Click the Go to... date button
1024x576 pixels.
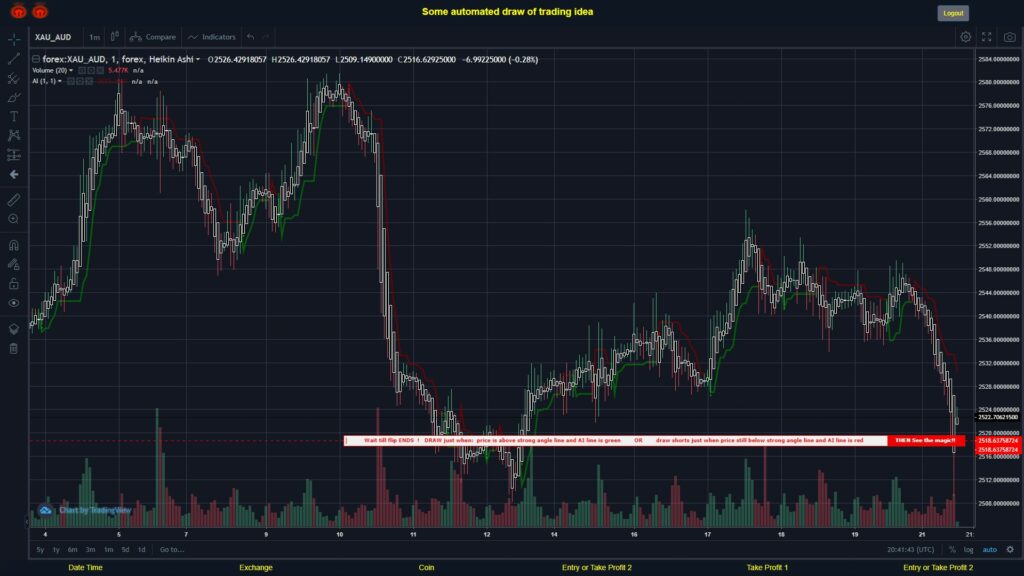pyautogui.click(x=172, y=550)
